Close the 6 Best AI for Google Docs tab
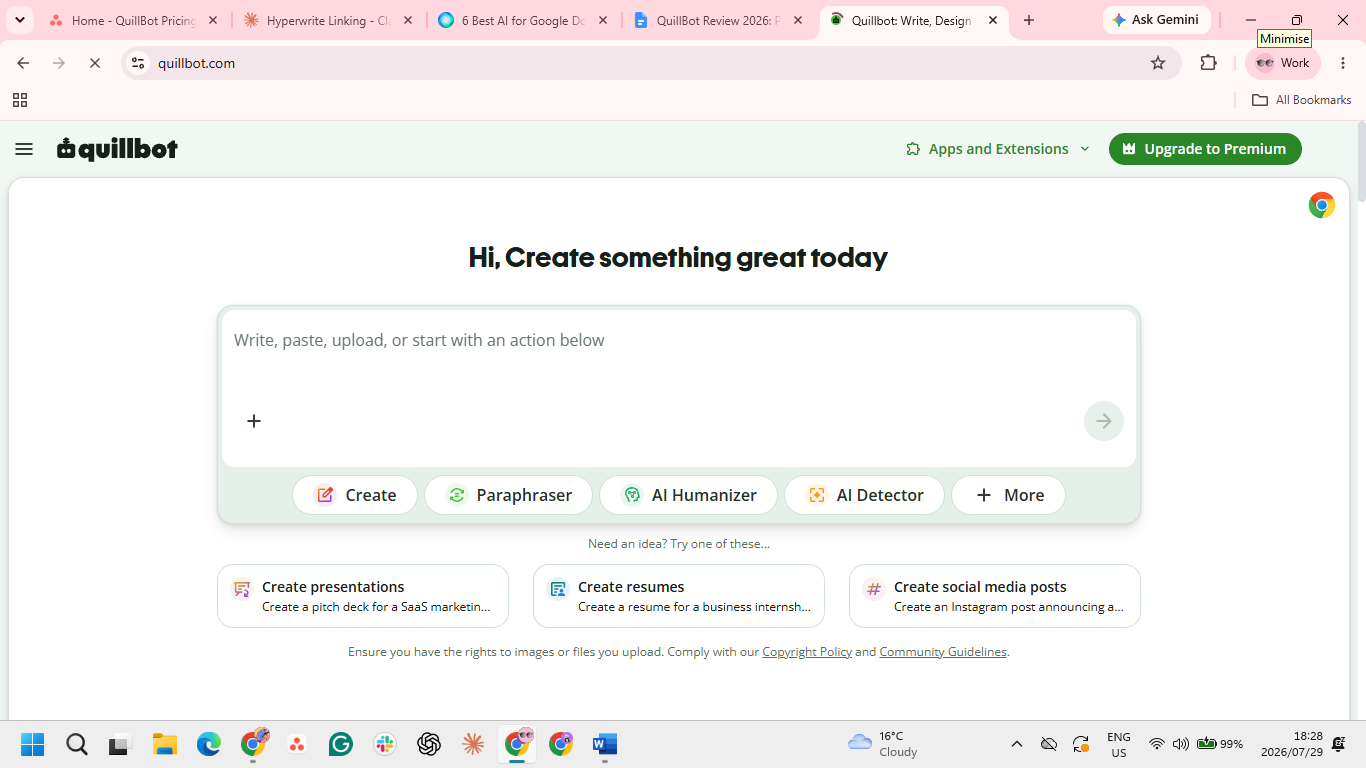Screen dimensions: 1366x768 602,20
